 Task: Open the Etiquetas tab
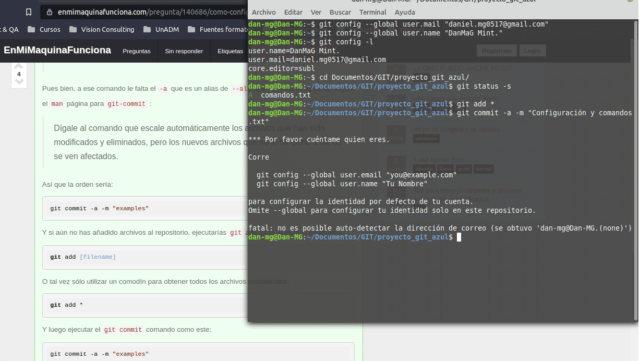230,51
